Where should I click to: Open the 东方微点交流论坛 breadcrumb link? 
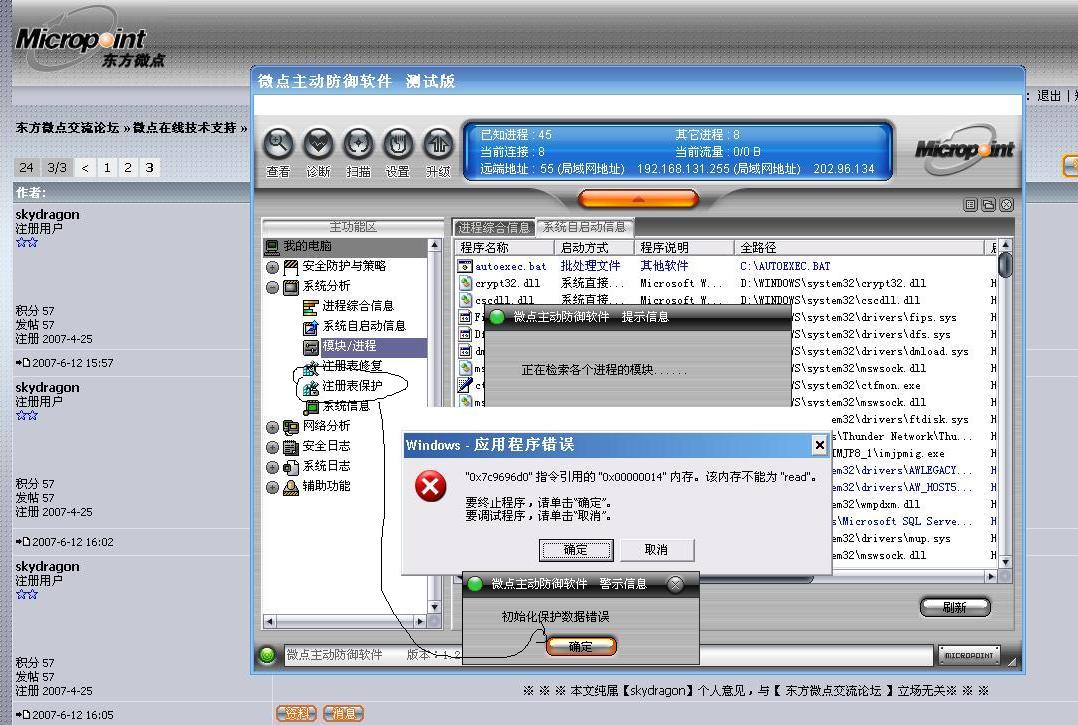click(x=67, y=128)
